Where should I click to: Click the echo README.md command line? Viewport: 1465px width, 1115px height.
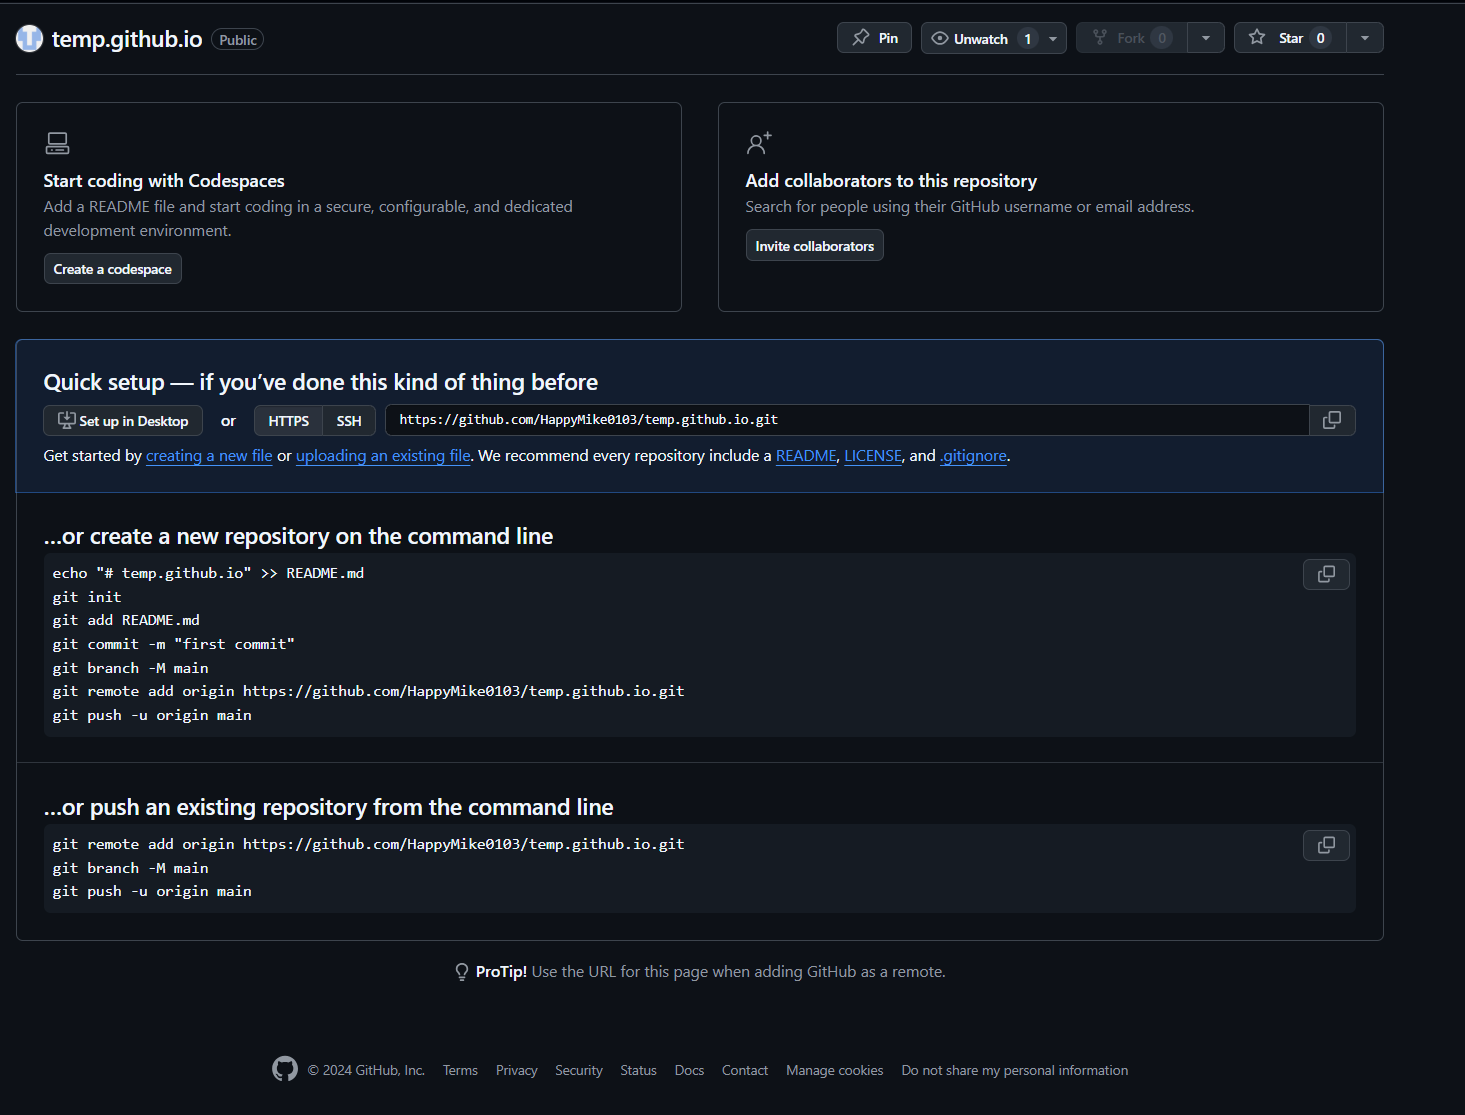pyautogui.click(x=208, y=573)
